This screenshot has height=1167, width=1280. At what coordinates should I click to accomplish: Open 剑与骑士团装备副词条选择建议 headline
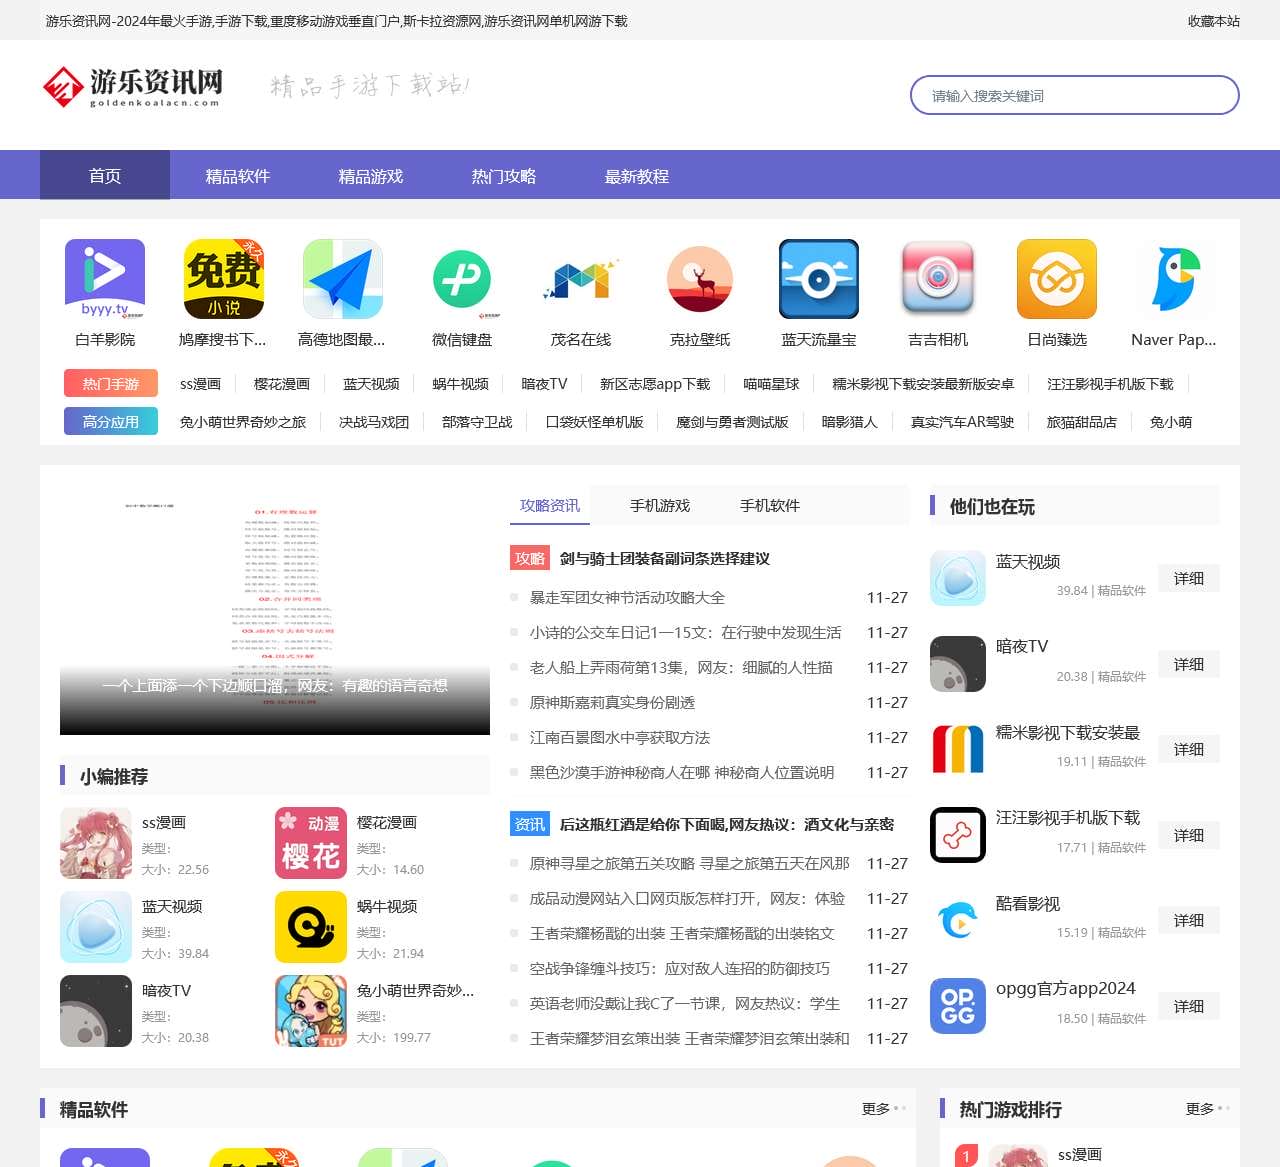pyautogui.click(x=665, y=559)
